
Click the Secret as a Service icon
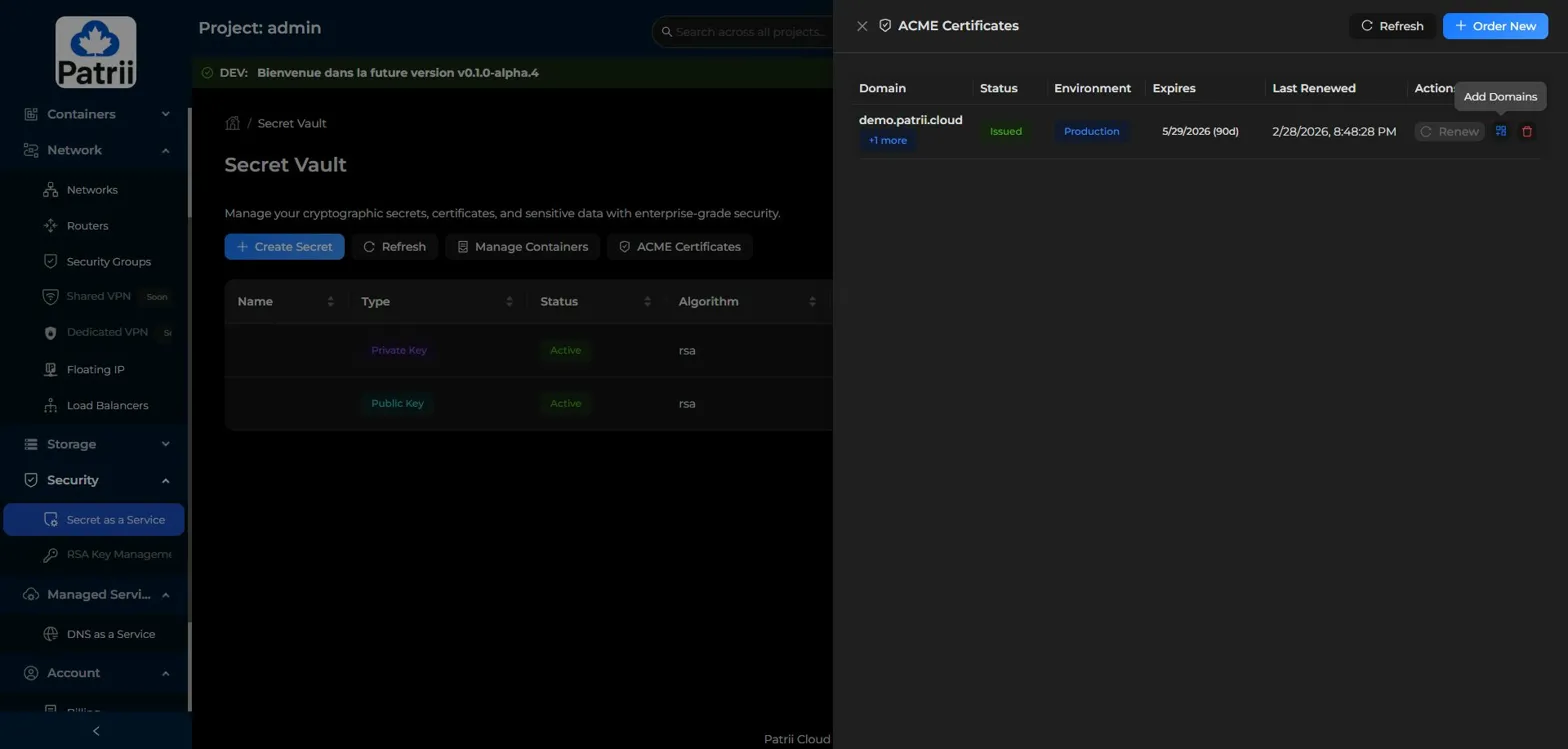(x=50, y=520)
